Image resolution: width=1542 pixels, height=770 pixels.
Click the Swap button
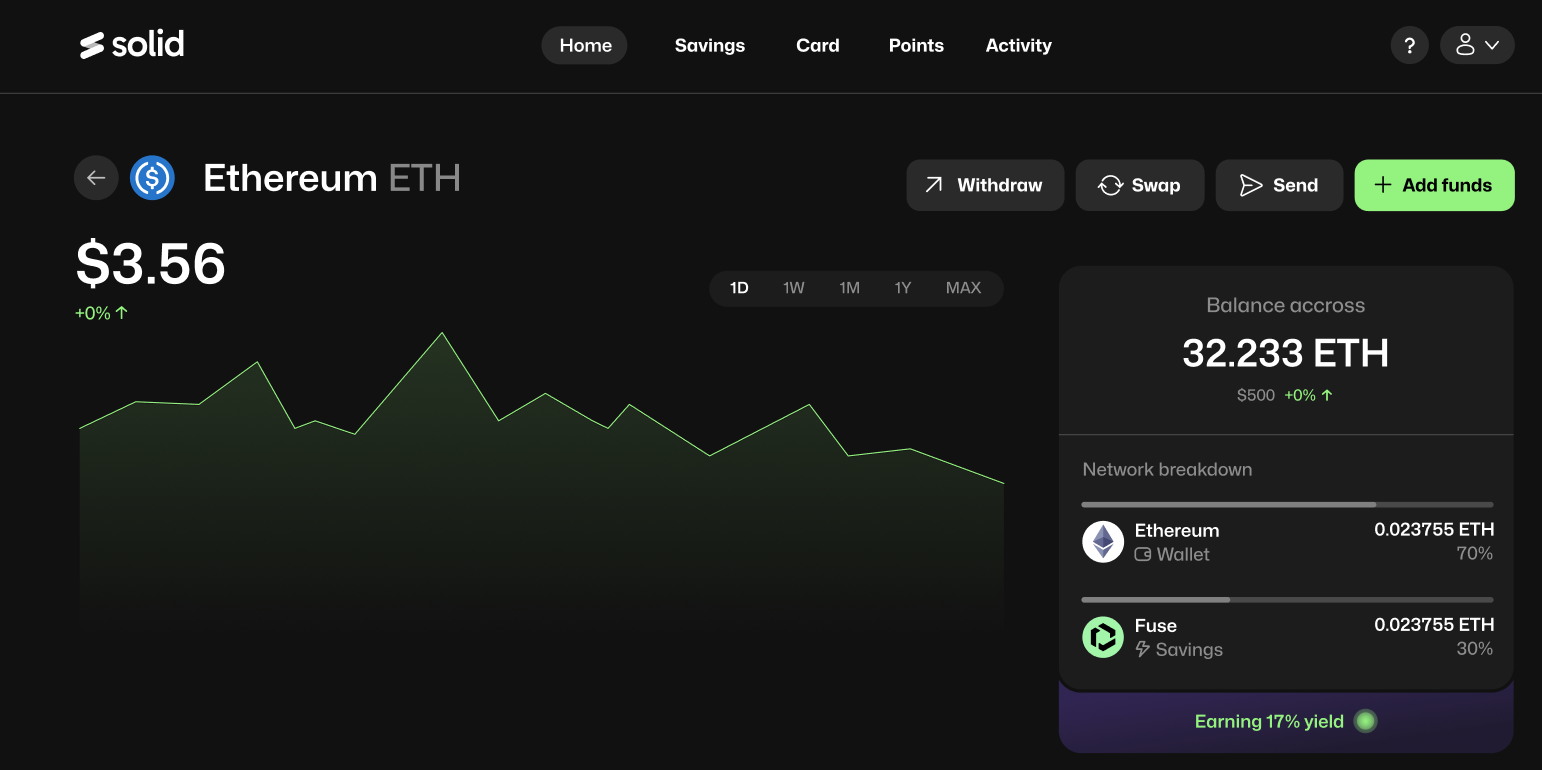tap(1140, 185)
